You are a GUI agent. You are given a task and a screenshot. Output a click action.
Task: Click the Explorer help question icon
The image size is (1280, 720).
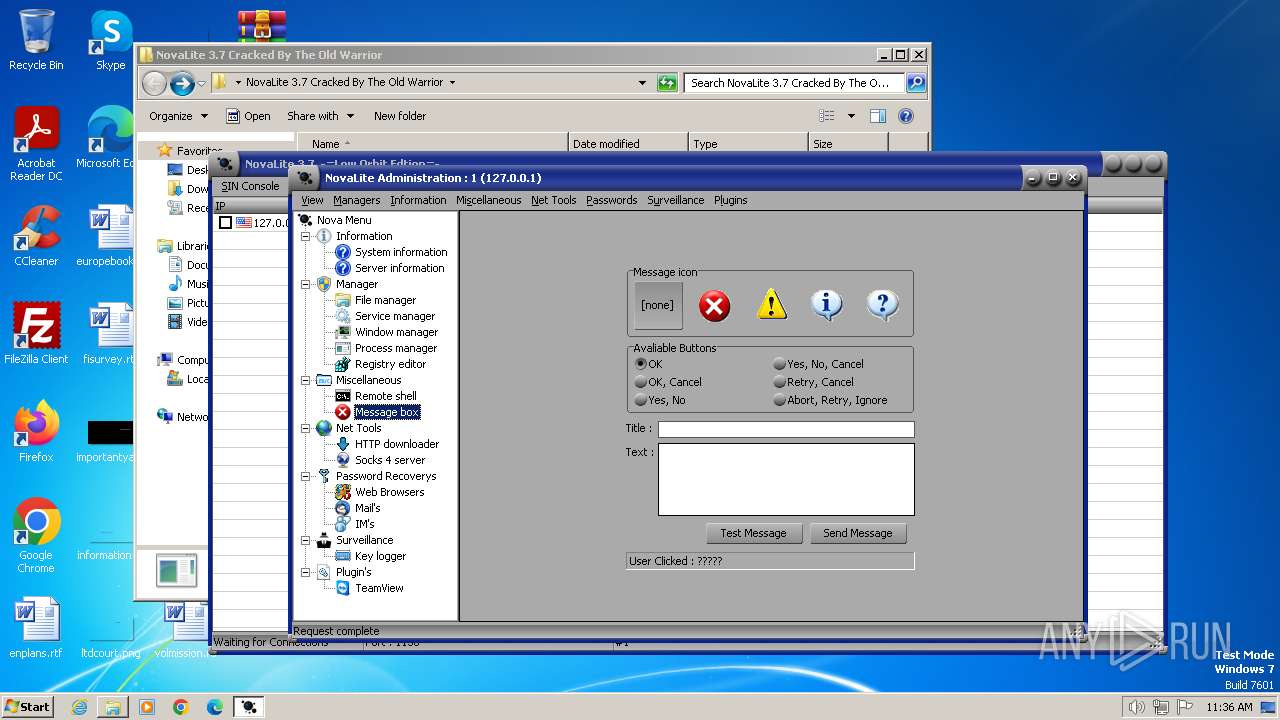[906, 116]
